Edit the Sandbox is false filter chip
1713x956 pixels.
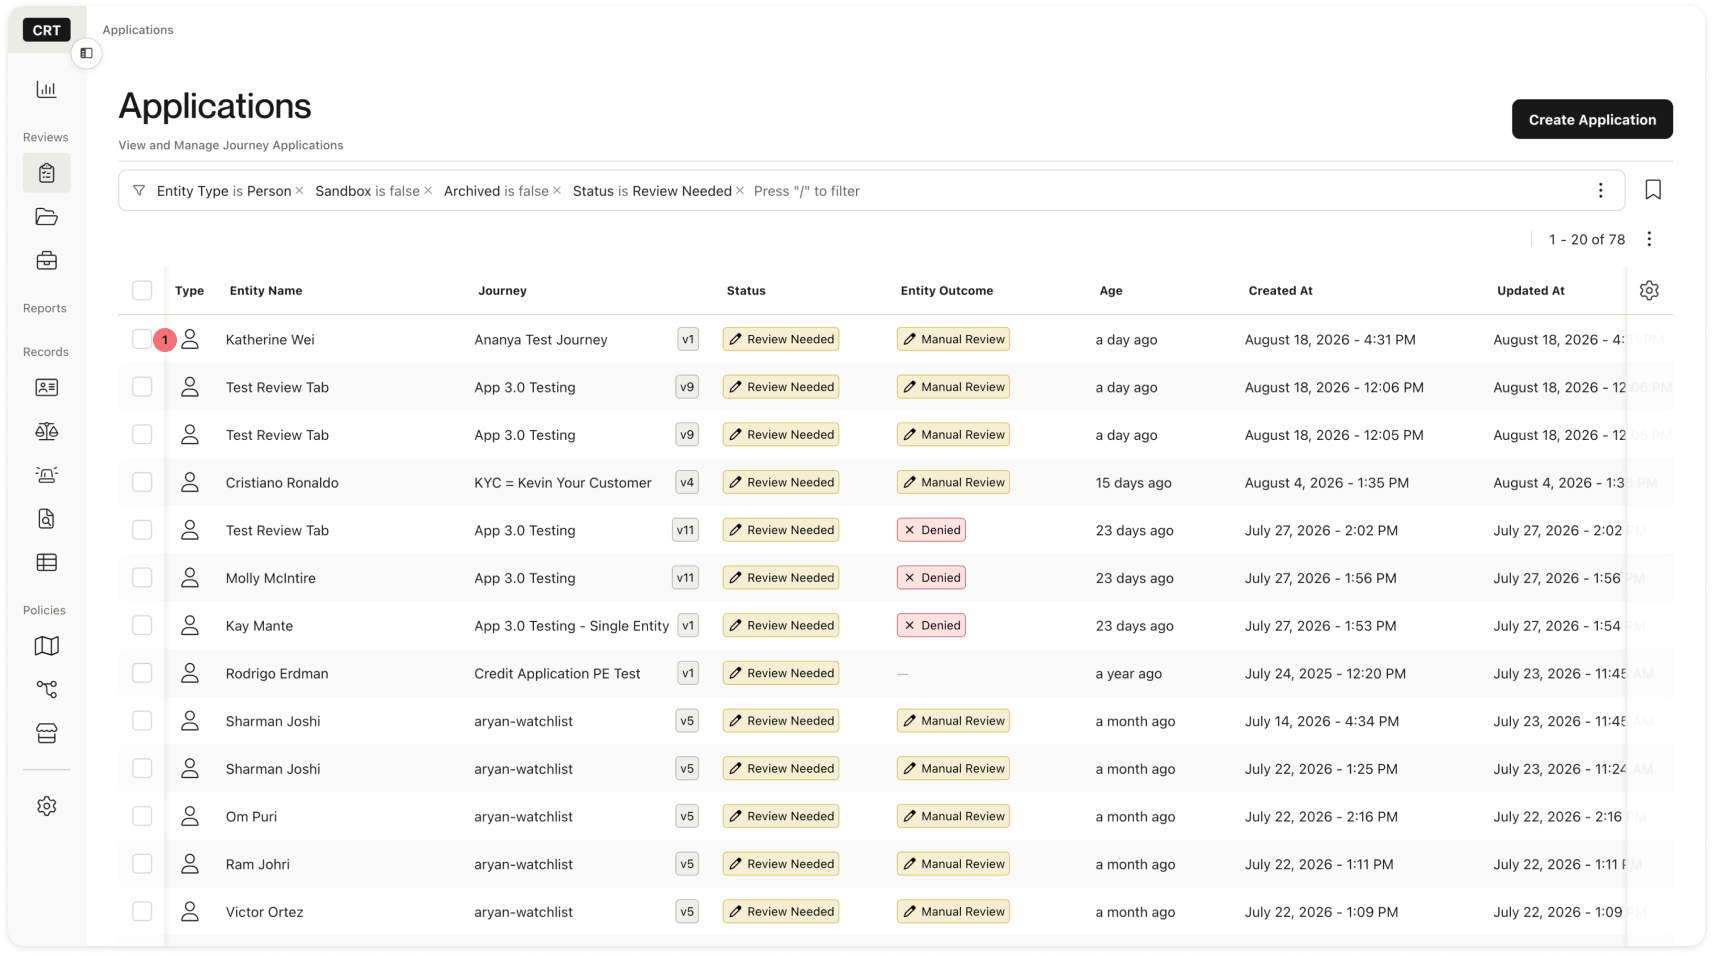point(367,191)
